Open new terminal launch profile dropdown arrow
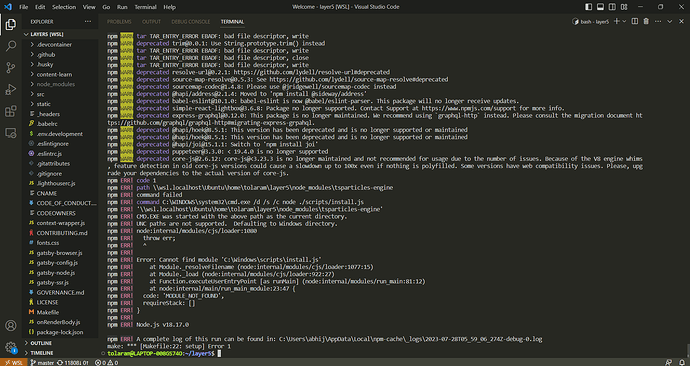Viewport: 690px width, 366px height. pos(624,22)
